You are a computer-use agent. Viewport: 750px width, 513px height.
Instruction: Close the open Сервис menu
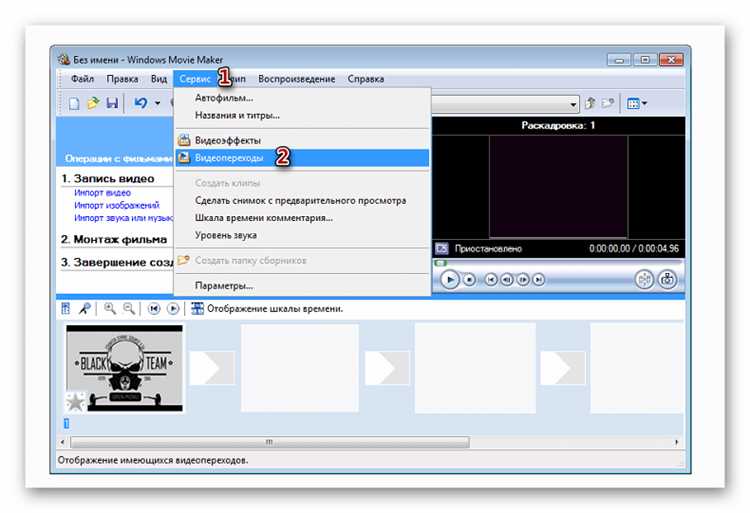tap(195, 79)
